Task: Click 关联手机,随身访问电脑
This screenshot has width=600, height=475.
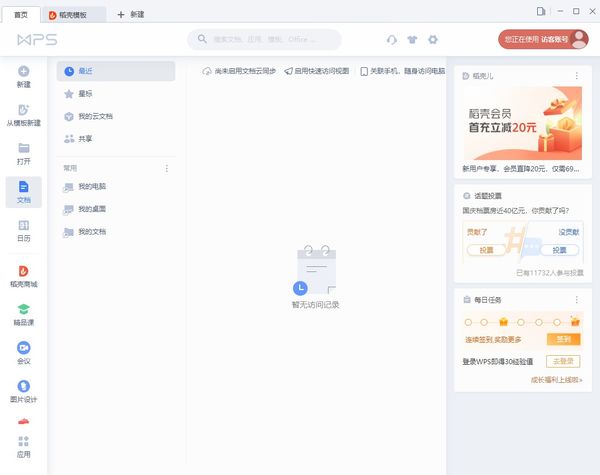Action: pyautogui.click(x=403, y=71)
